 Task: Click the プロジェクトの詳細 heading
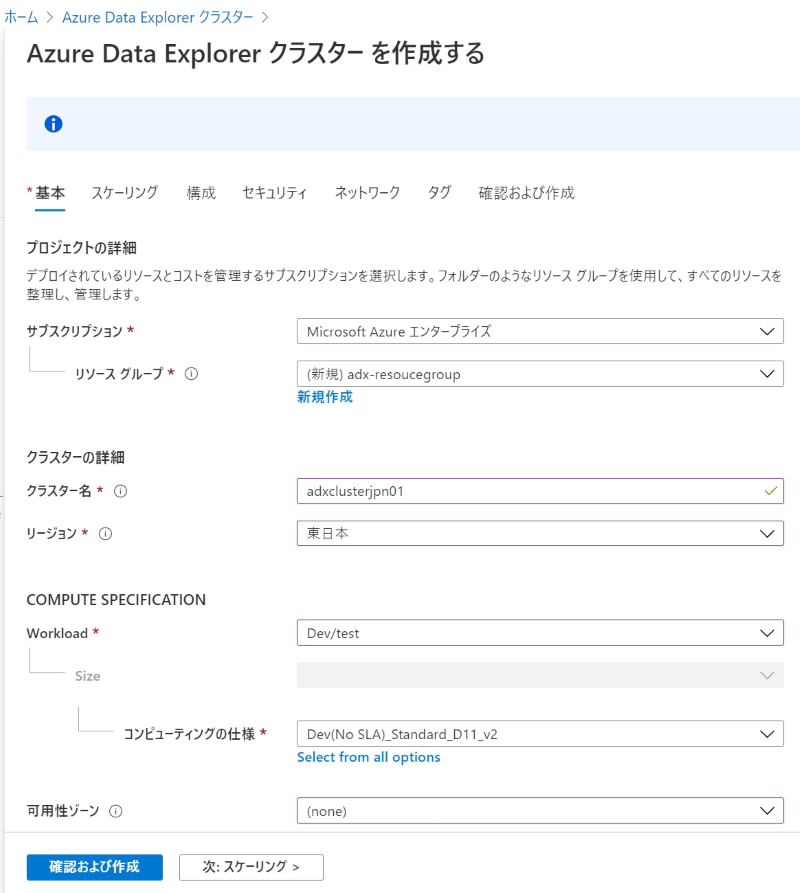tap(81, 248)
